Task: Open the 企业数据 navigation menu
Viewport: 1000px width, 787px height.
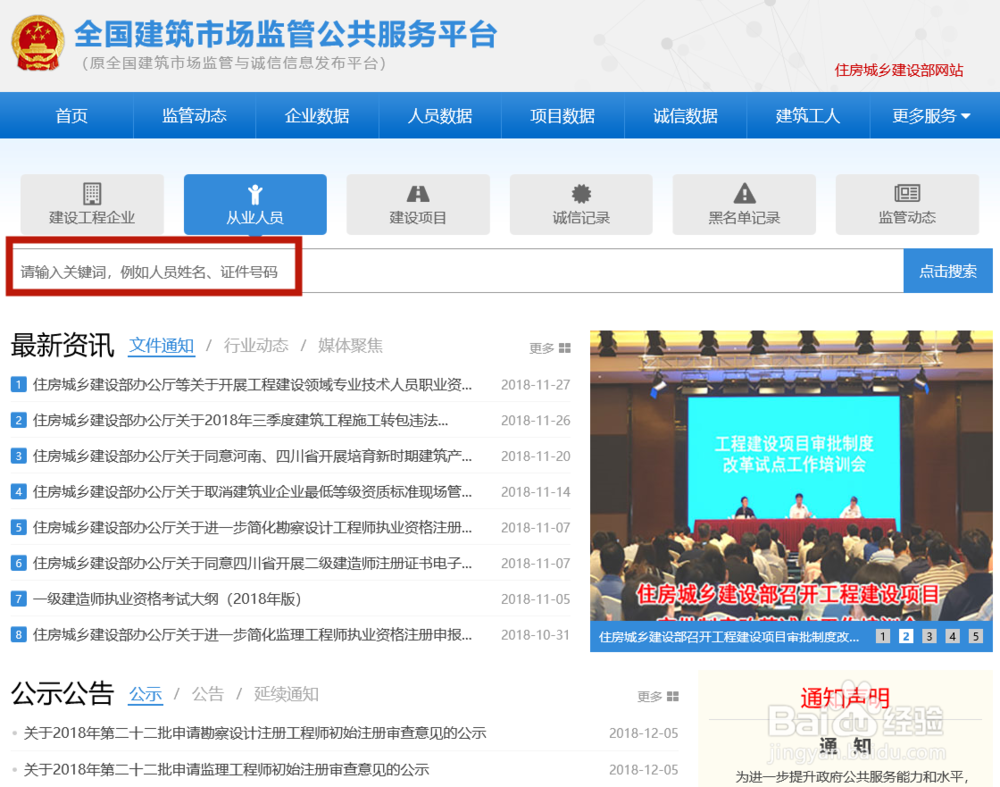Action: pyautogui.click(x=317, y=114)
